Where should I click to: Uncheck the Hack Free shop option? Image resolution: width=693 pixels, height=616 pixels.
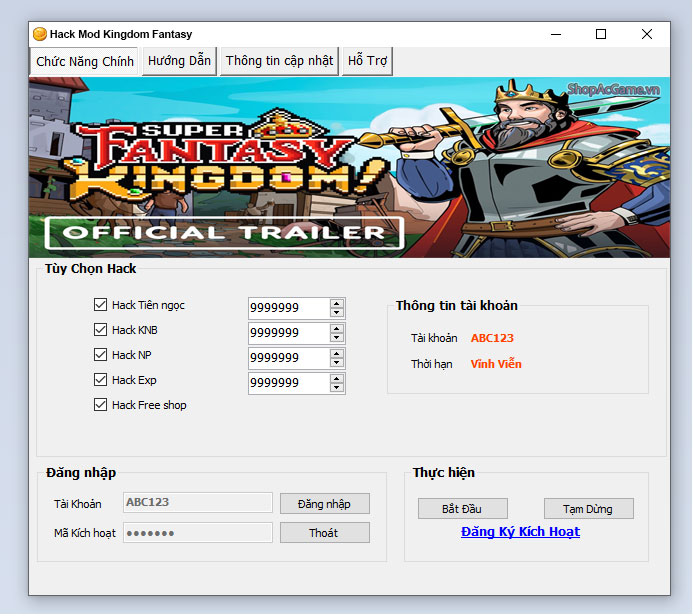coord(100,405)
